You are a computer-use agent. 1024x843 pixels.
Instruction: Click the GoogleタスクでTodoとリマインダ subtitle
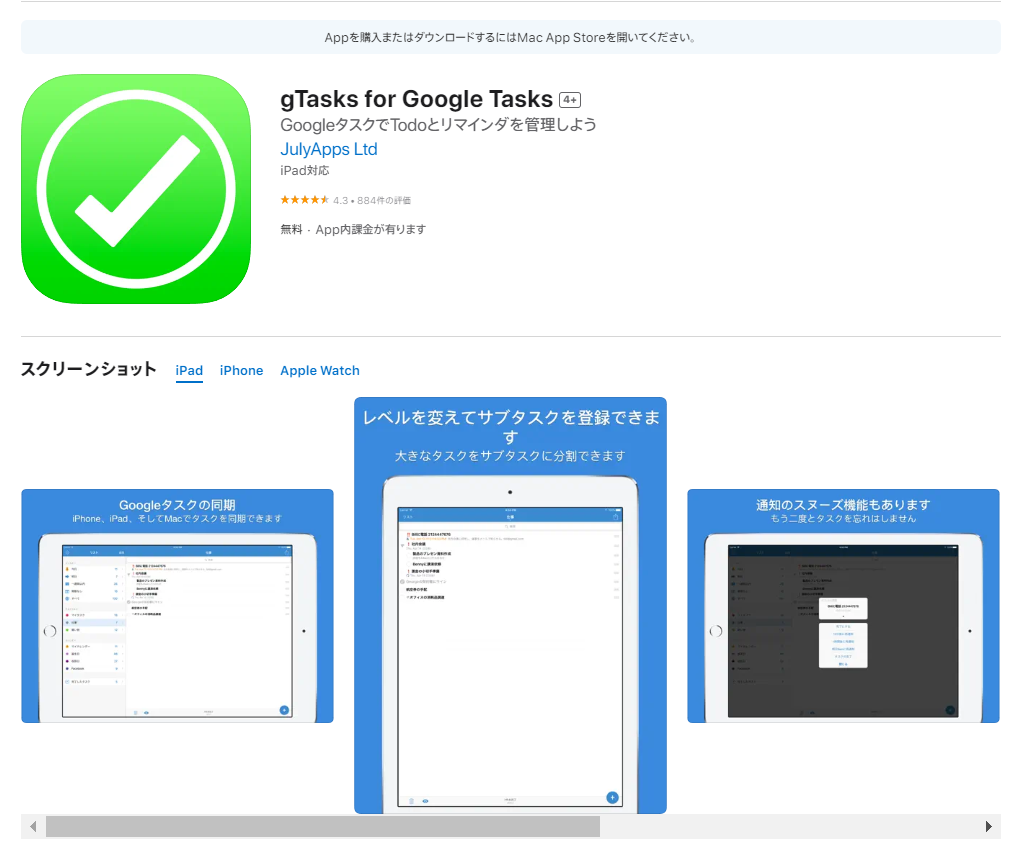(x=438, y=125)
